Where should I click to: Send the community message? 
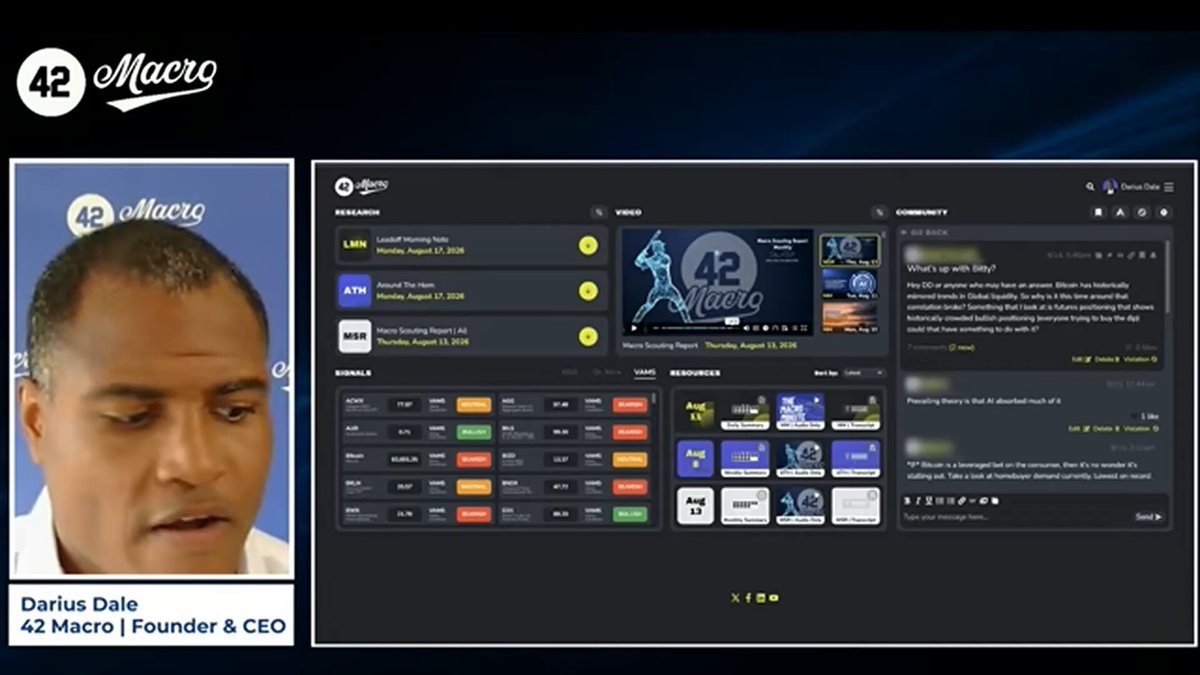[1148, 517]
